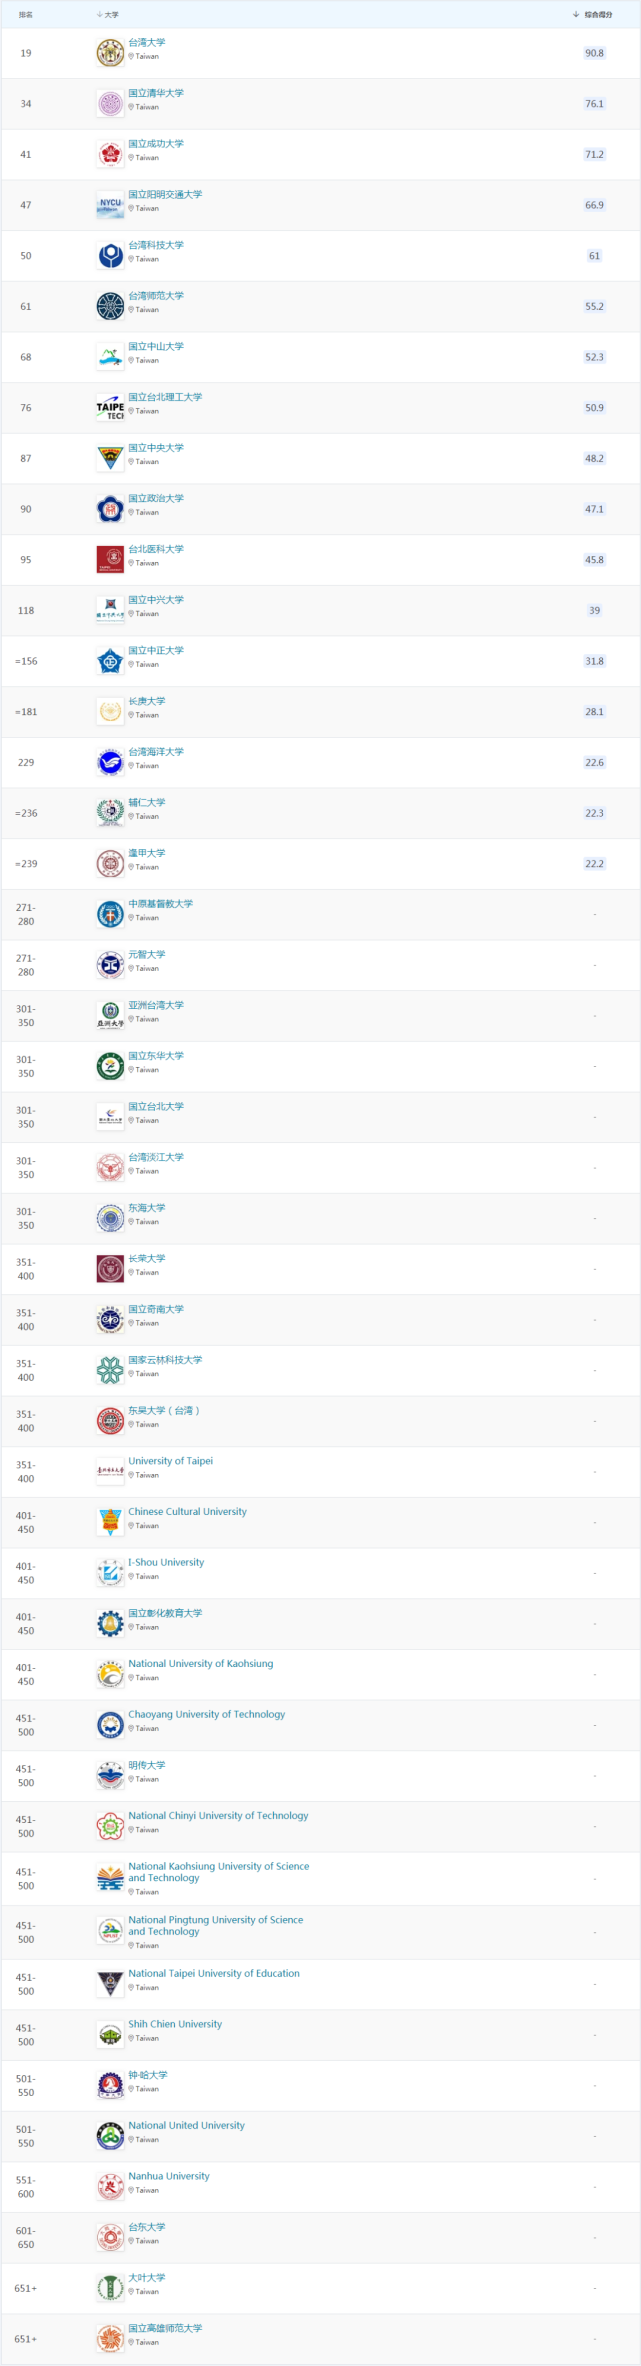Screen dimensions: 641x2366
Task: Click the Taipei Tech 国立台北理工大学 logo
Action: click(x=110, y=408)
